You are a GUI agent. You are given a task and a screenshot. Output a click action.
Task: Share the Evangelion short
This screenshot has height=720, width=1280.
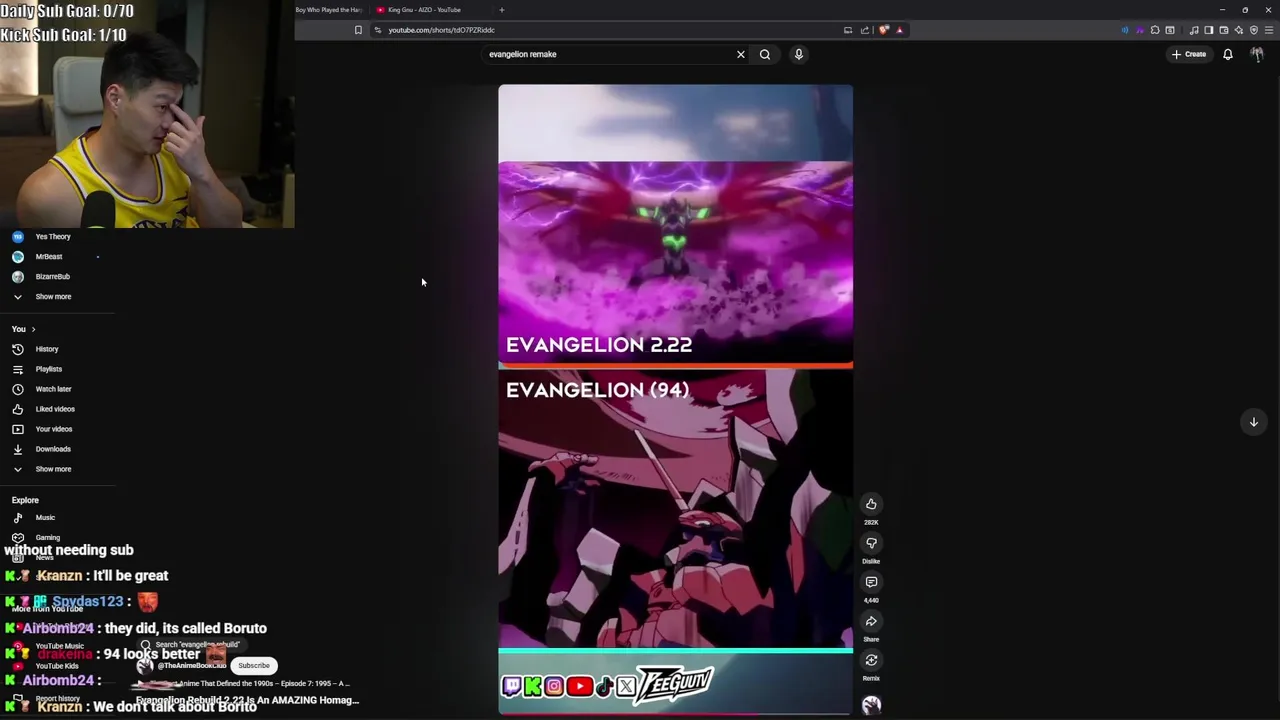tap(871, 621)
